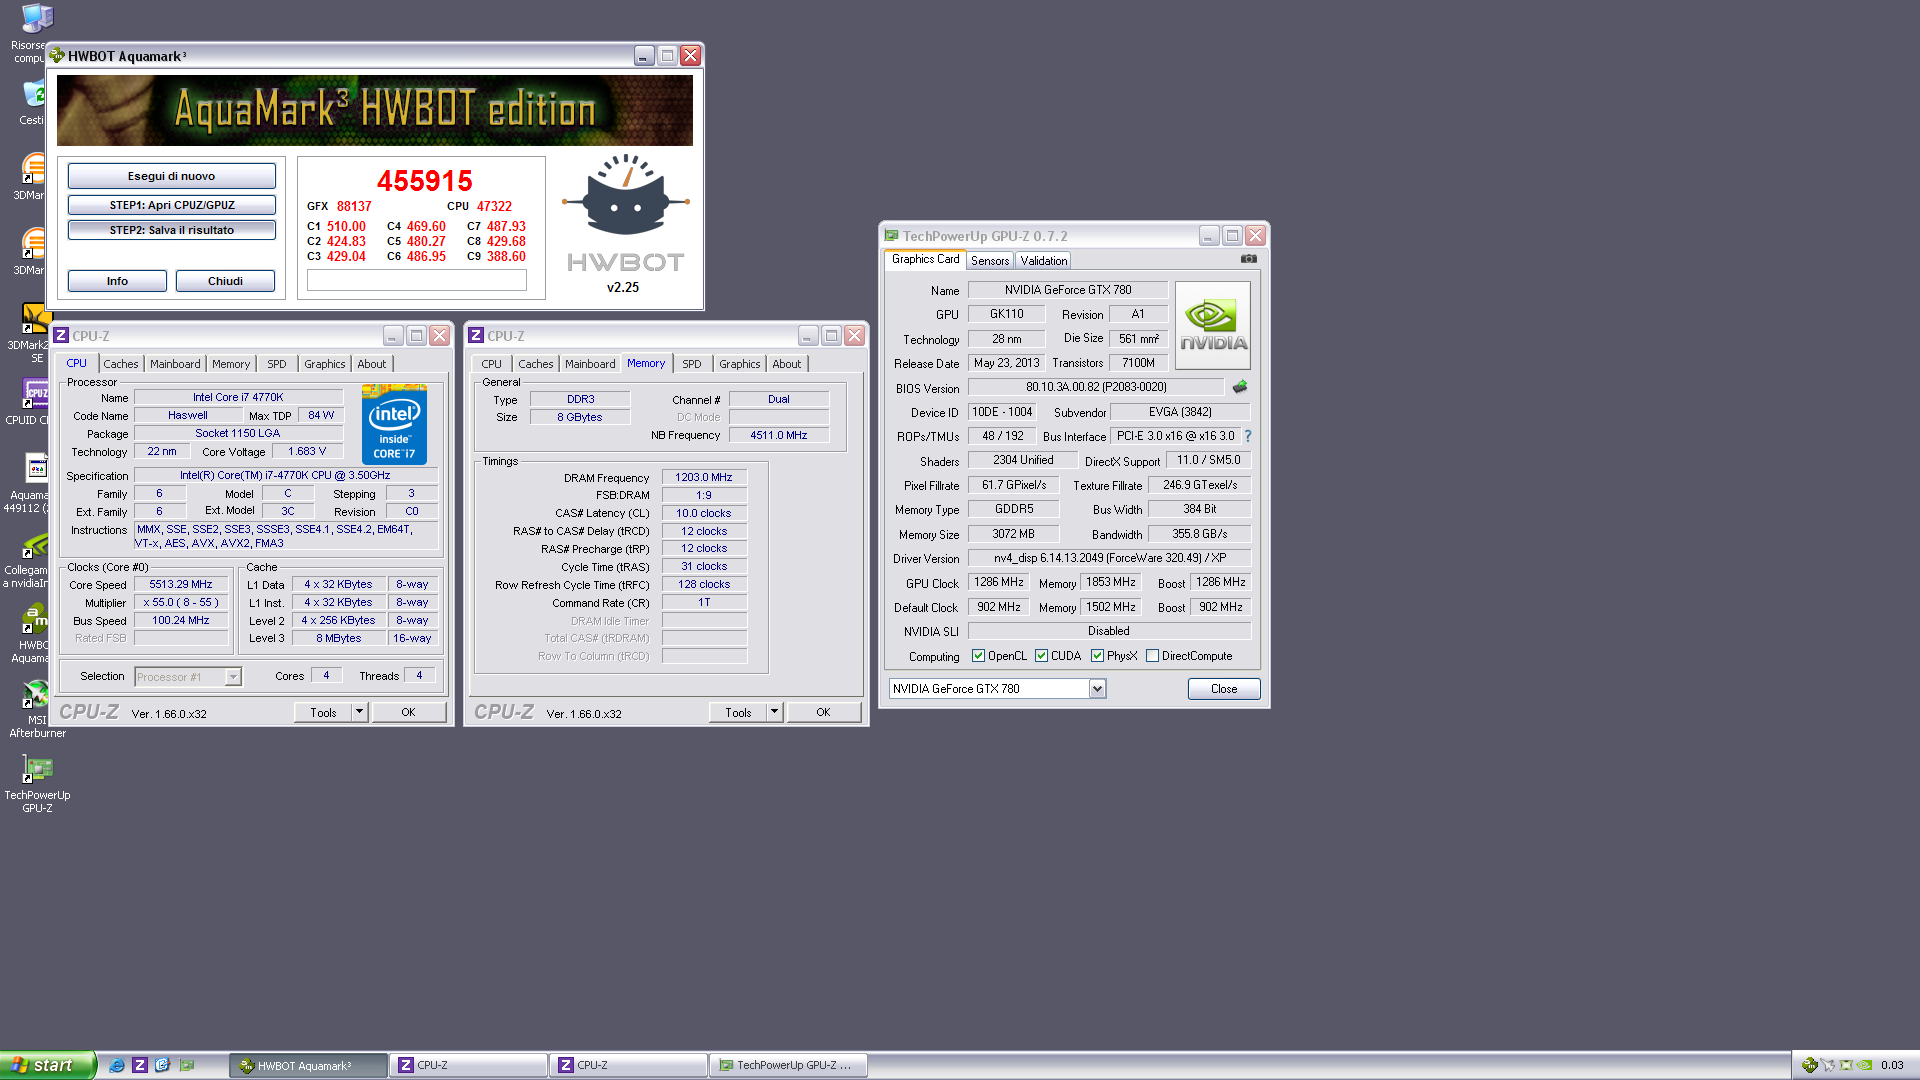Click the NB Frequency 4511.0 MHz value
Screen dimensions: 1920x1080
coord(779,435)
